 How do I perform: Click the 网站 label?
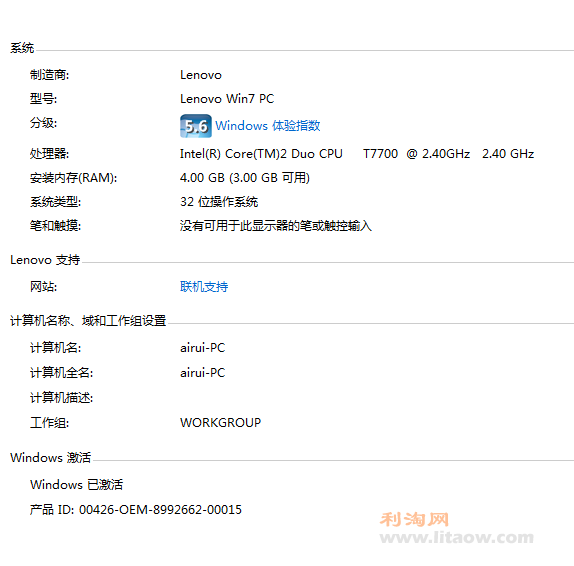[x=44, y=287]
